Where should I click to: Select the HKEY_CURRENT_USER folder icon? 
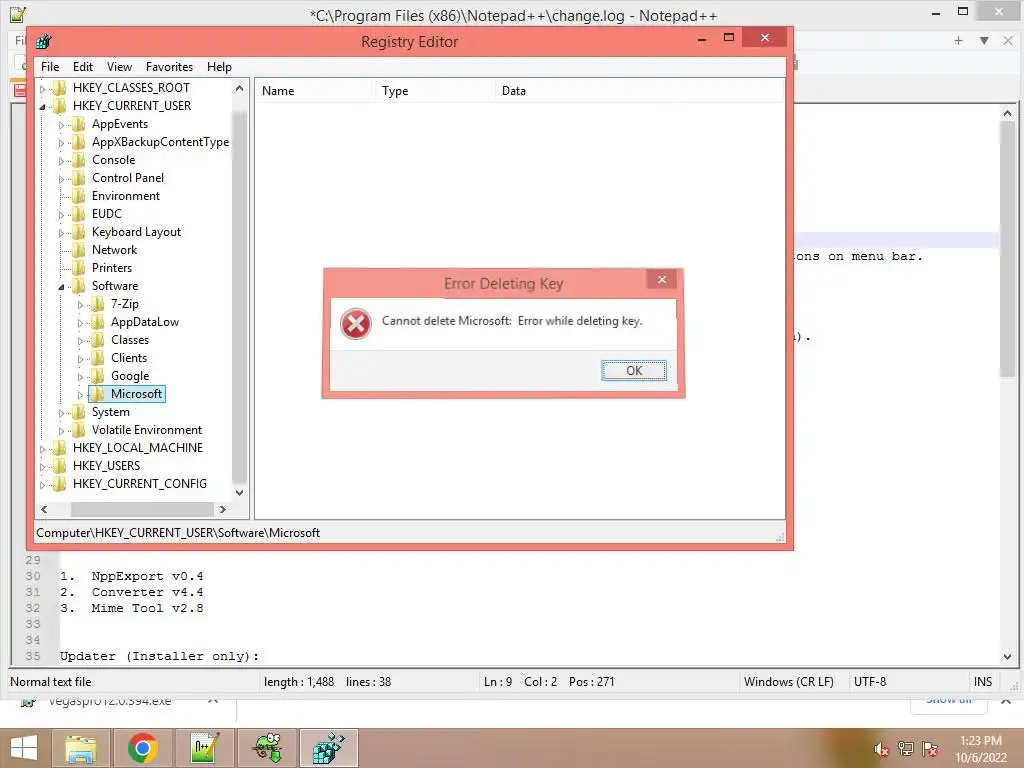coord(59,106)
